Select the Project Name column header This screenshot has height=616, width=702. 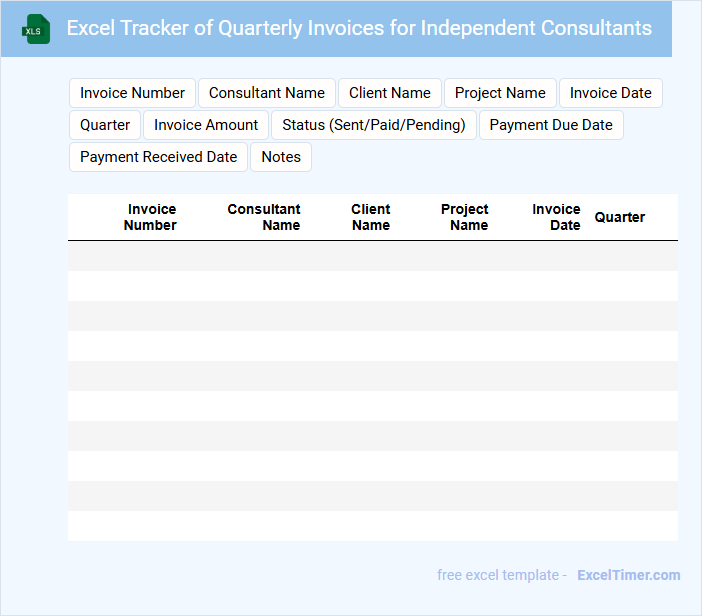pos(465,217)
